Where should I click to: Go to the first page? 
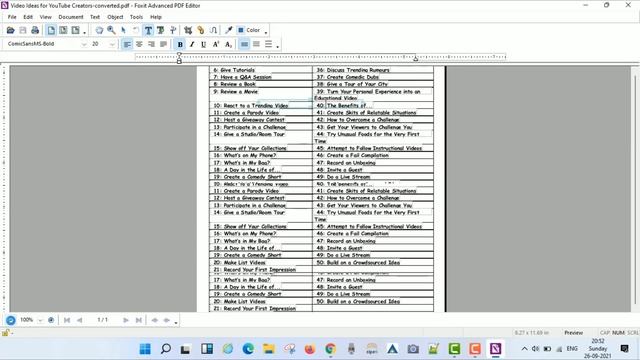click(x=67, y=320)
